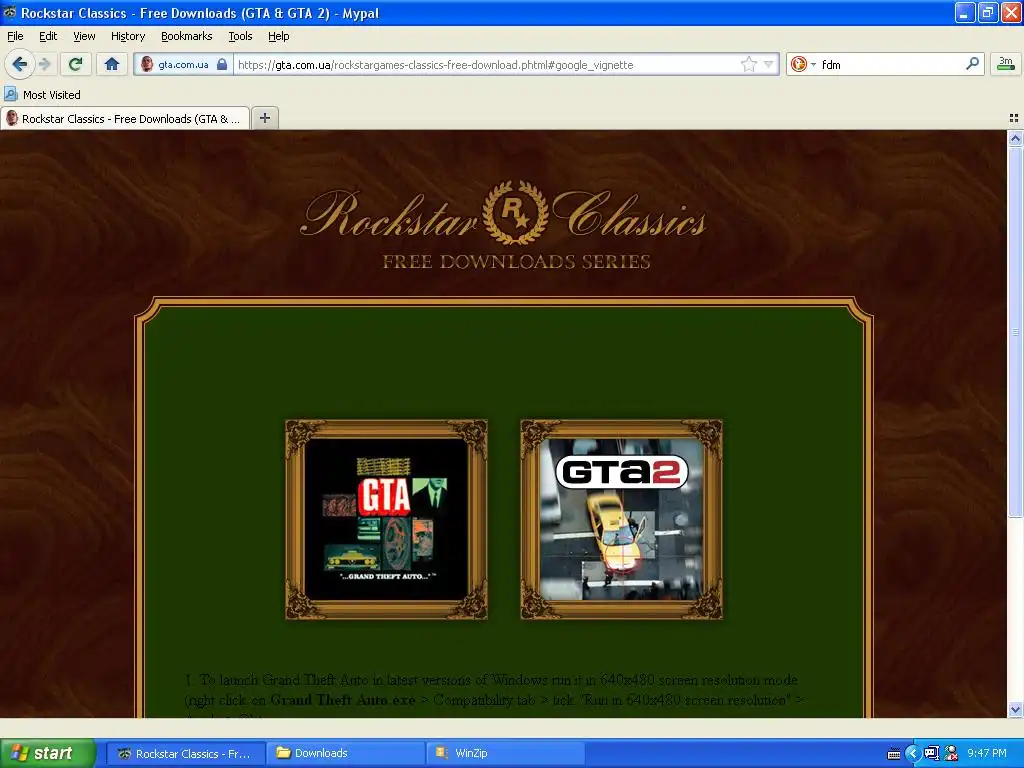Go back using the Back arrow button
Image resolution: width=1024 pixels, height=768 pixels.
pyautogui.click(x=19, y=64)
